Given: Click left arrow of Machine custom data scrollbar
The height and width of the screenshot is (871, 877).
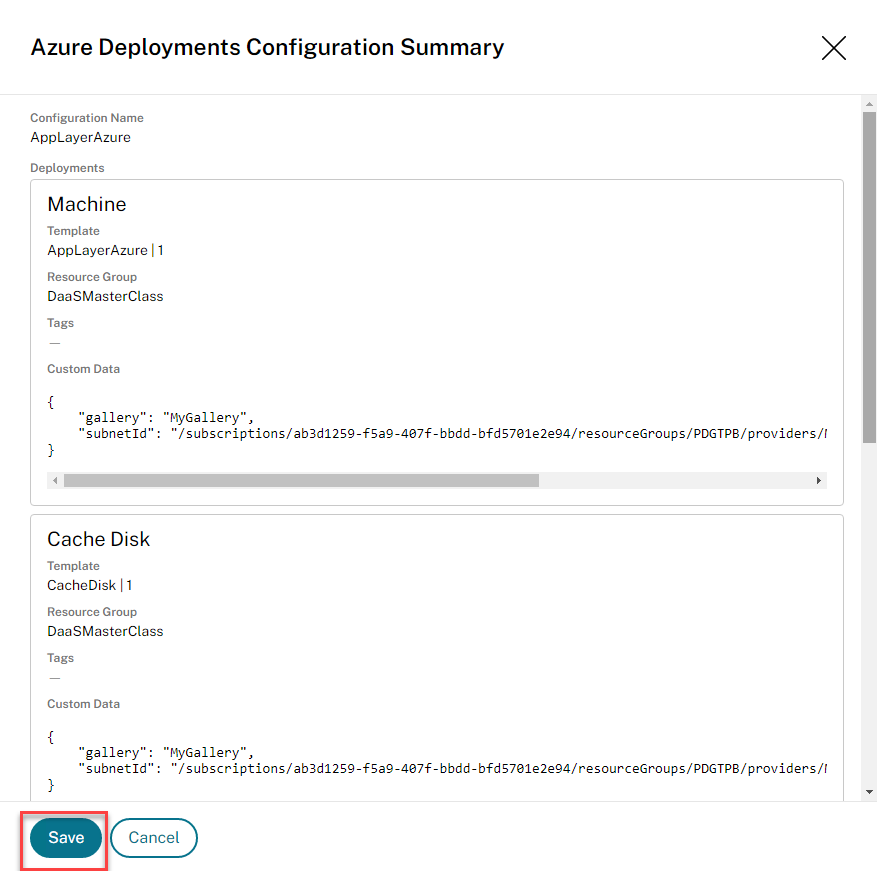Looking at the screenshot, I should point(55,481).
